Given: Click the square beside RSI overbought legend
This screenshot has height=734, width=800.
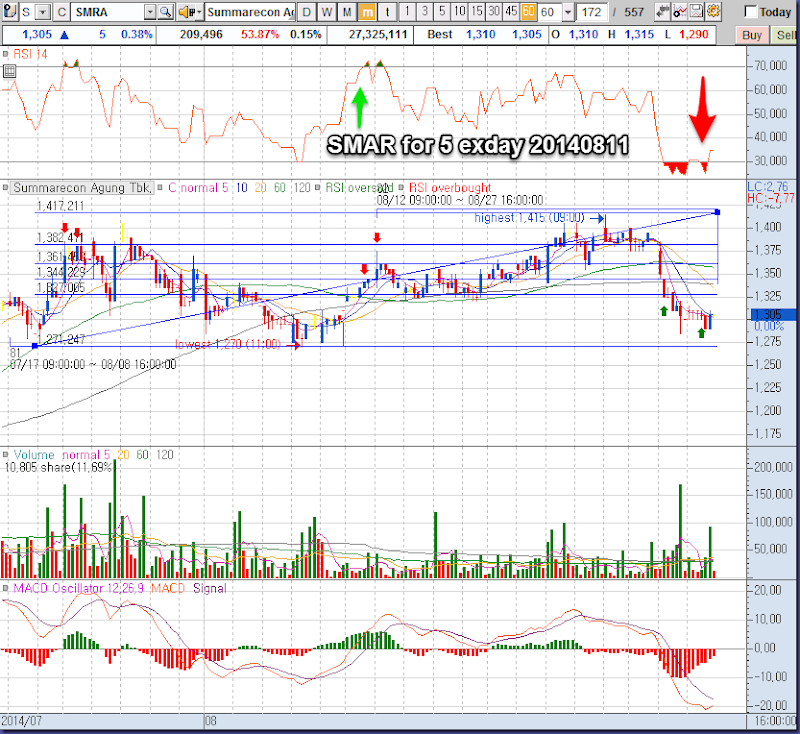Looking at the screenshot, I should click(x=402, y=188).
